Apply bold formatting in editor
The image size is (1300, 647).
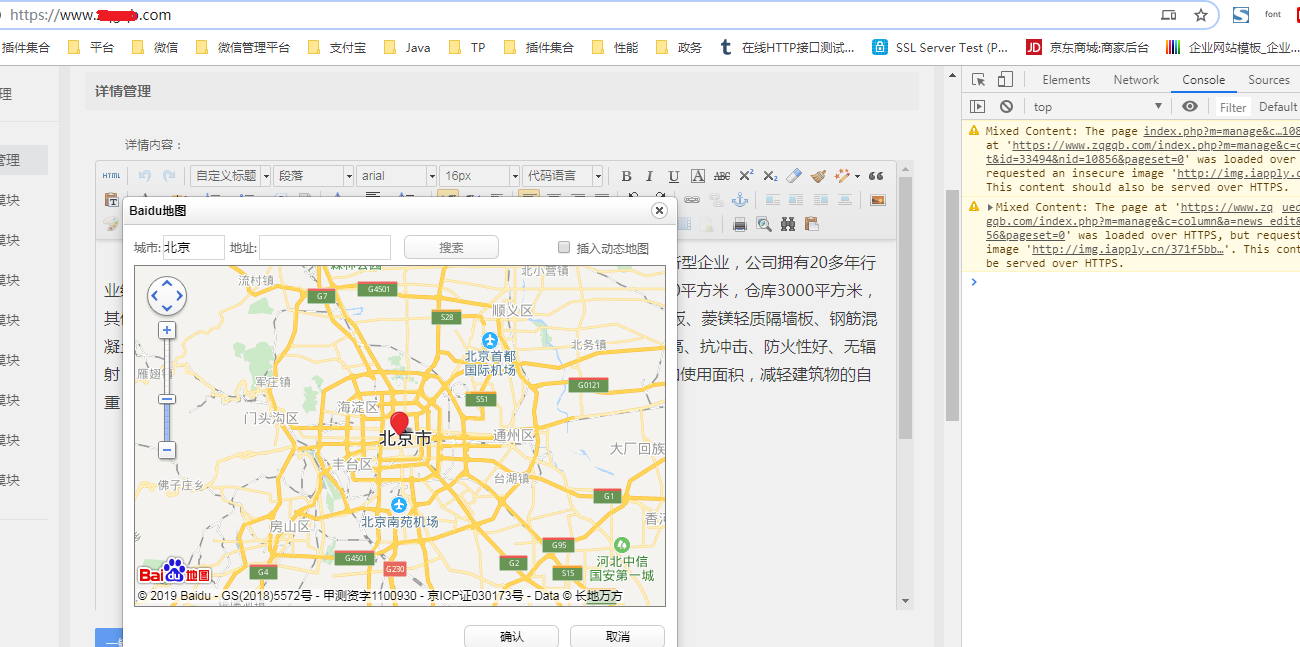pos(627,176)
